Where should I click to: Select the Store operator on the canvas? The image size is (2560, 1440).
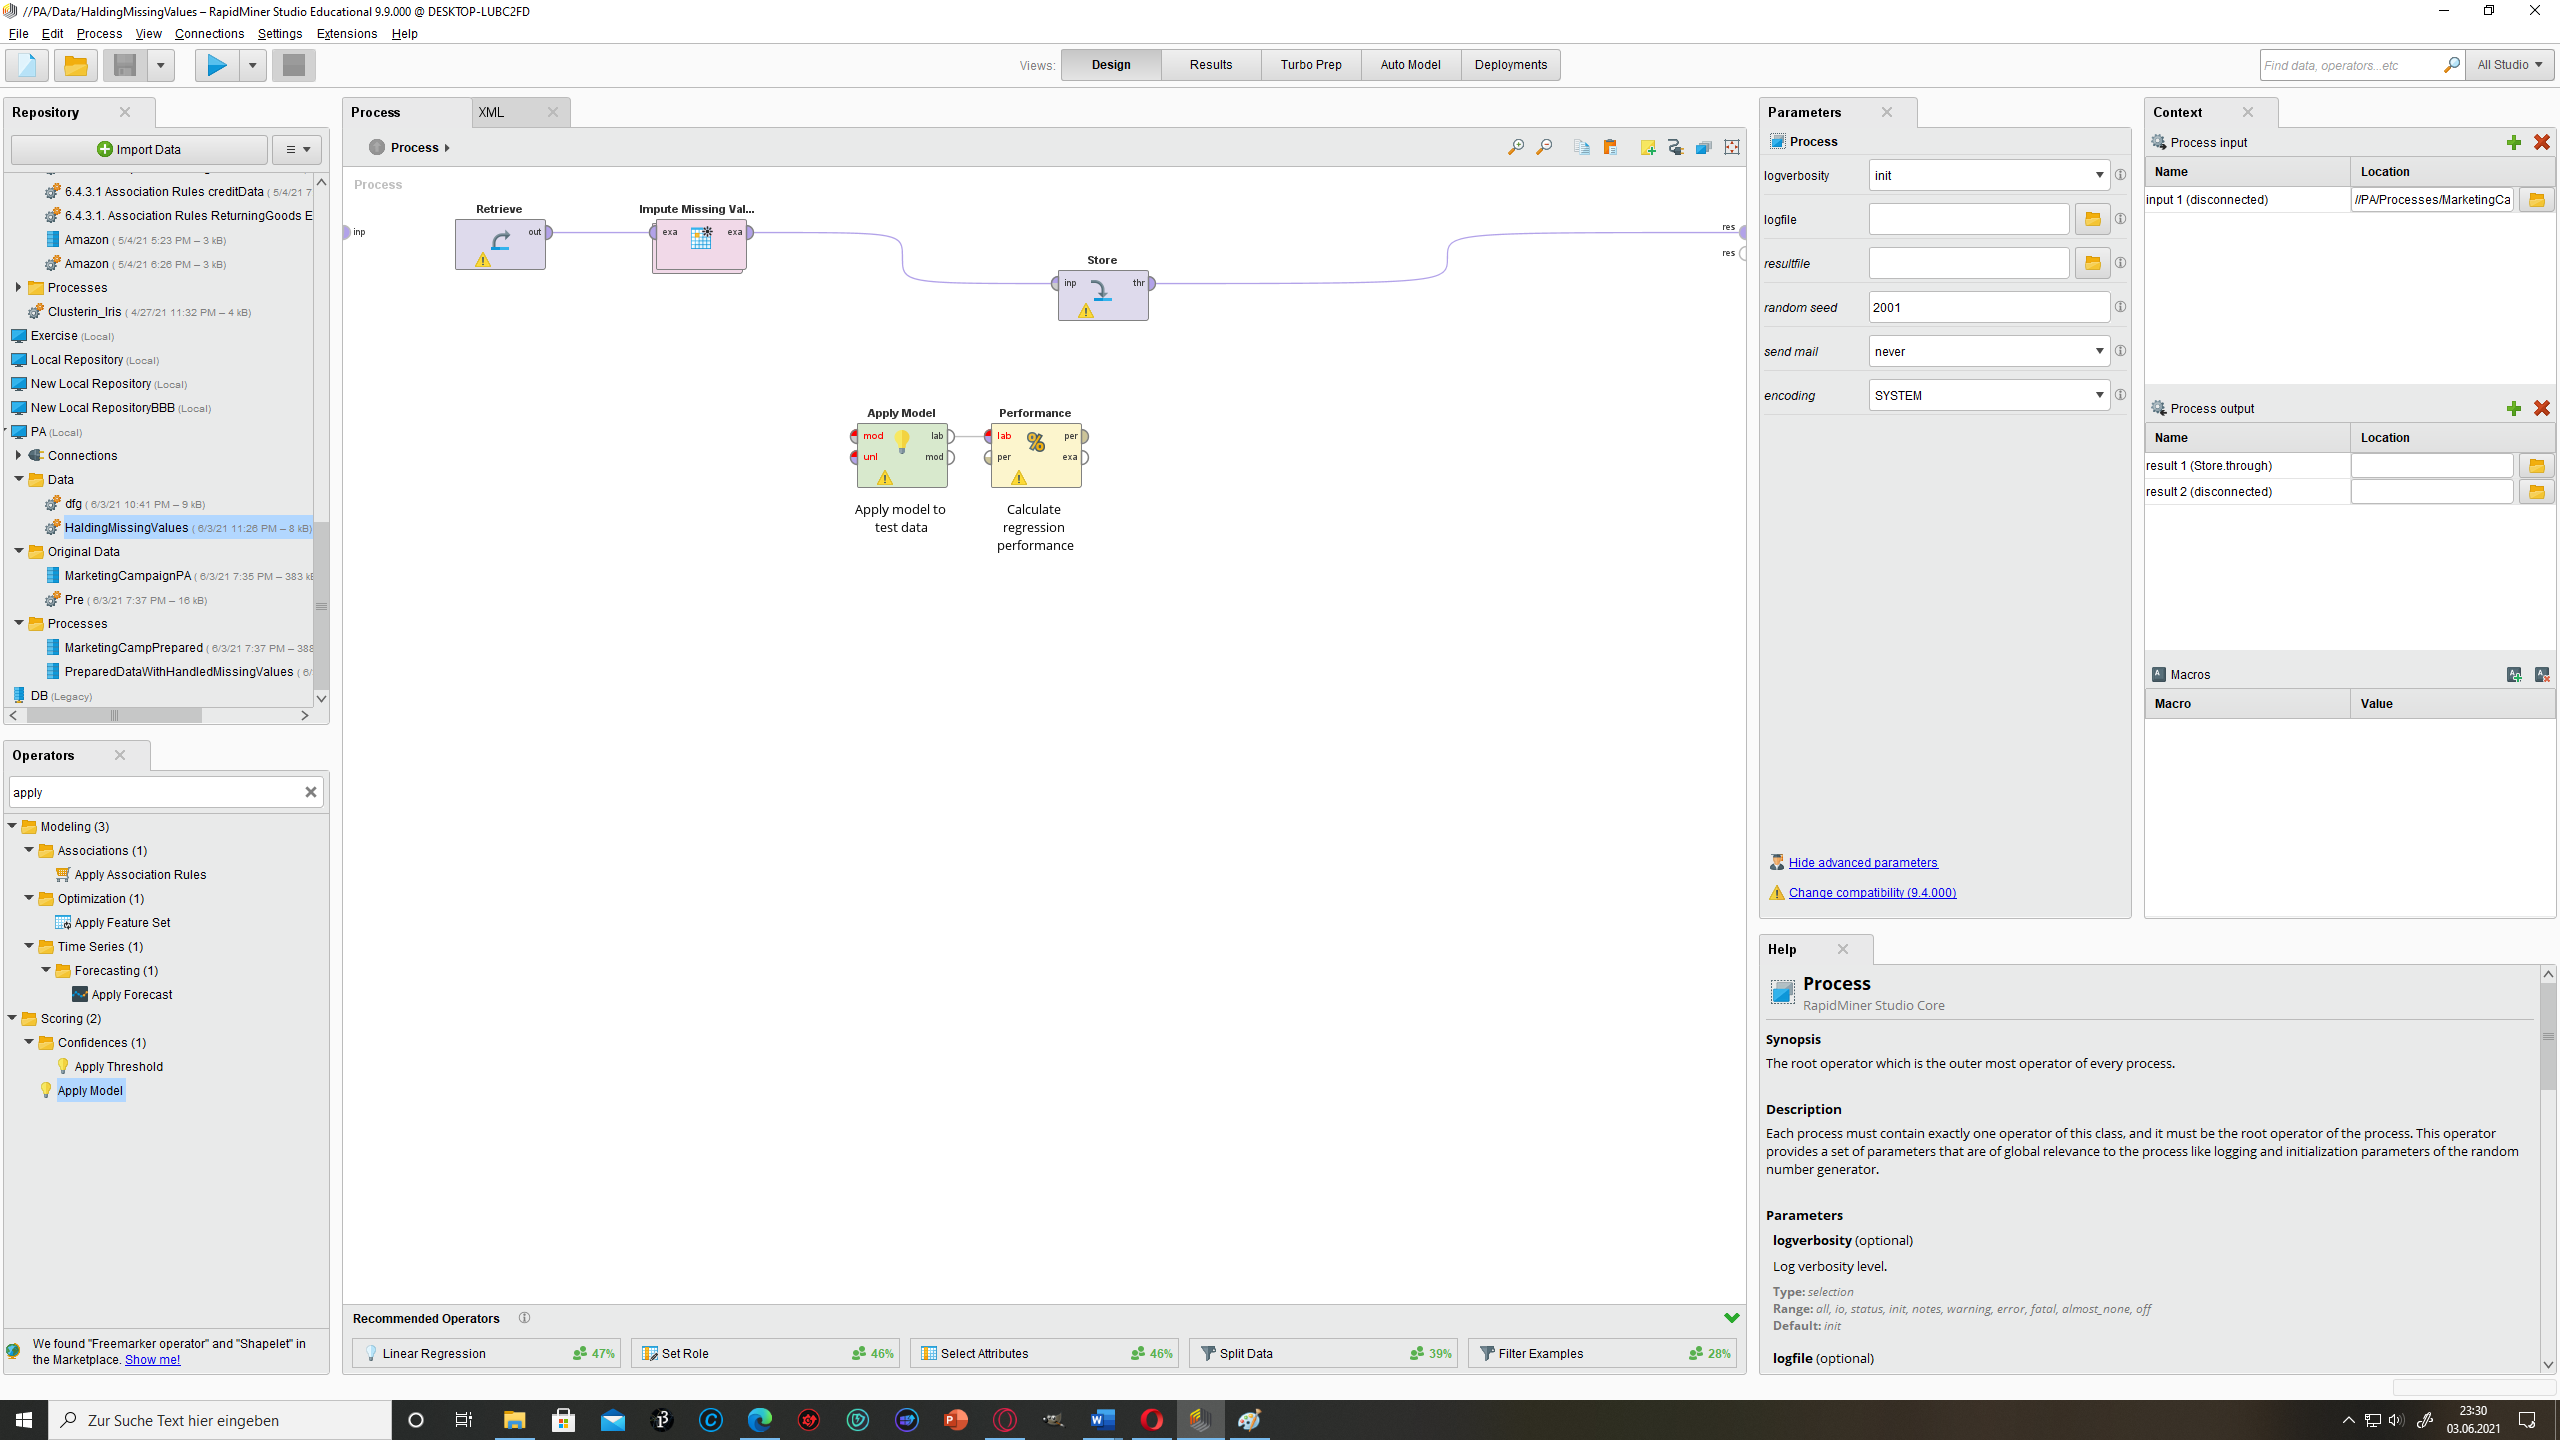tap(1103, 295)
